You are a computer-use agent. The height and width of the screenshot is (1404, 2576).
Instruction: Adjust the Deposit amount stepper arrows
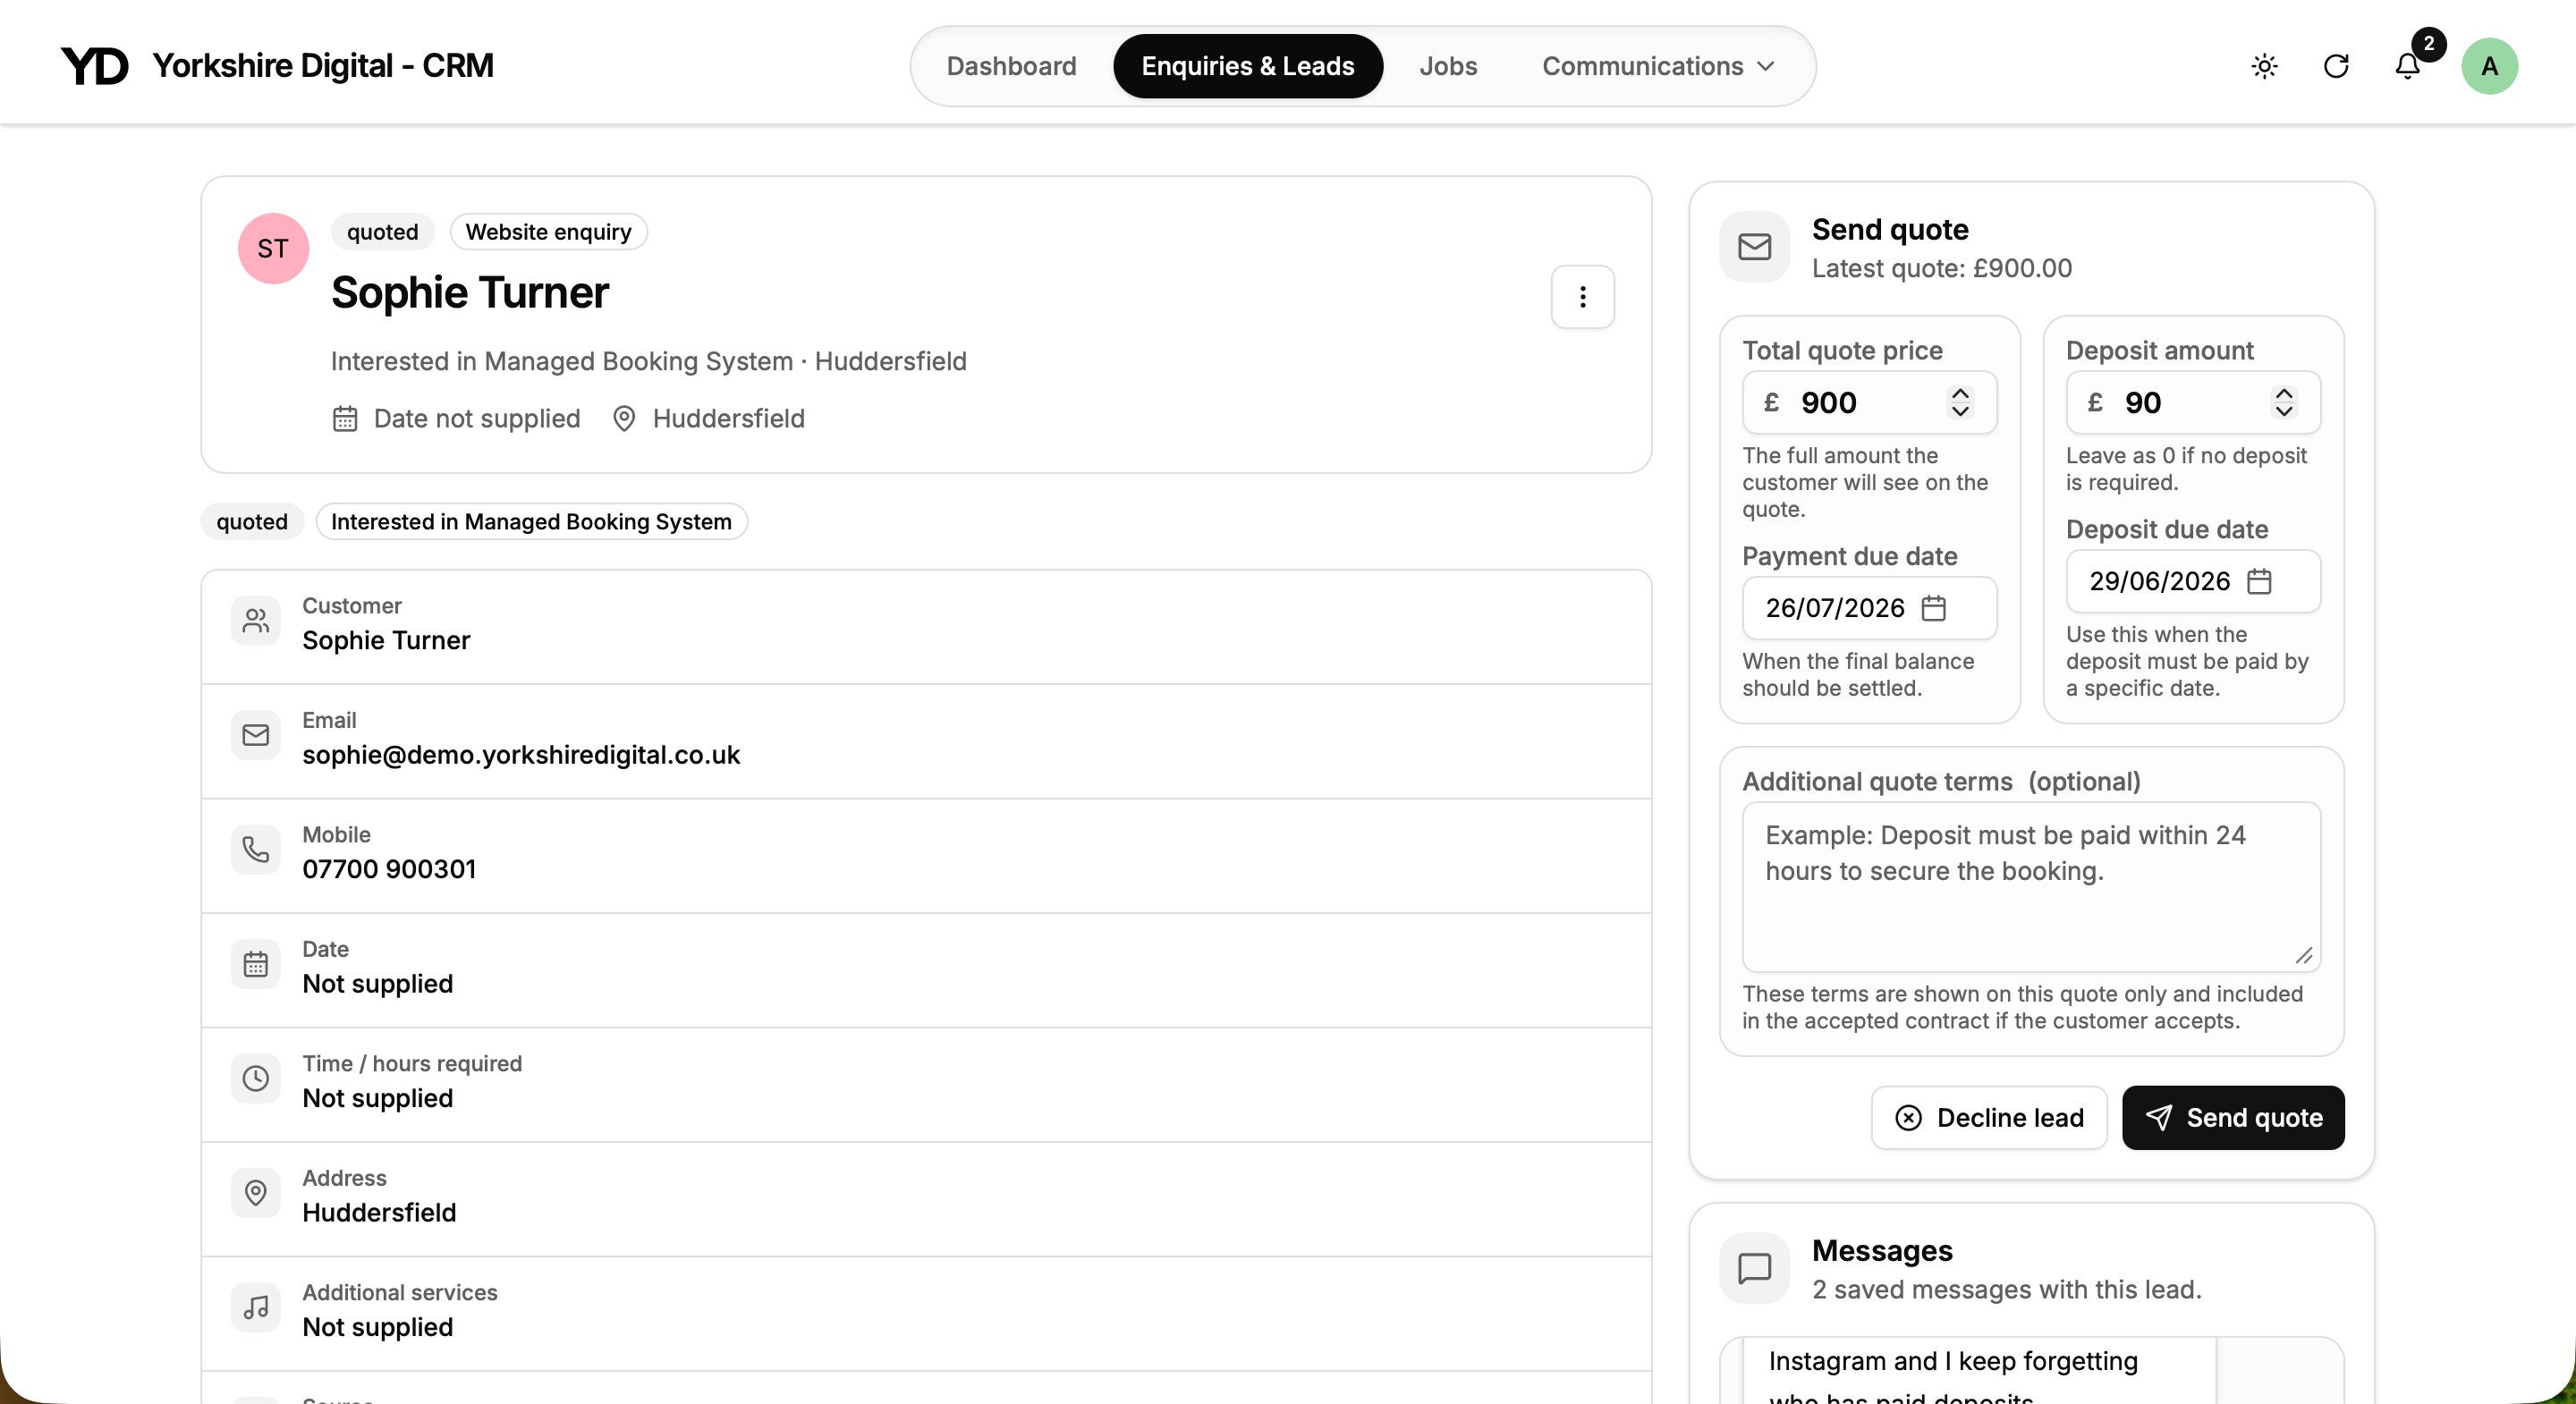coord(2284,402)
